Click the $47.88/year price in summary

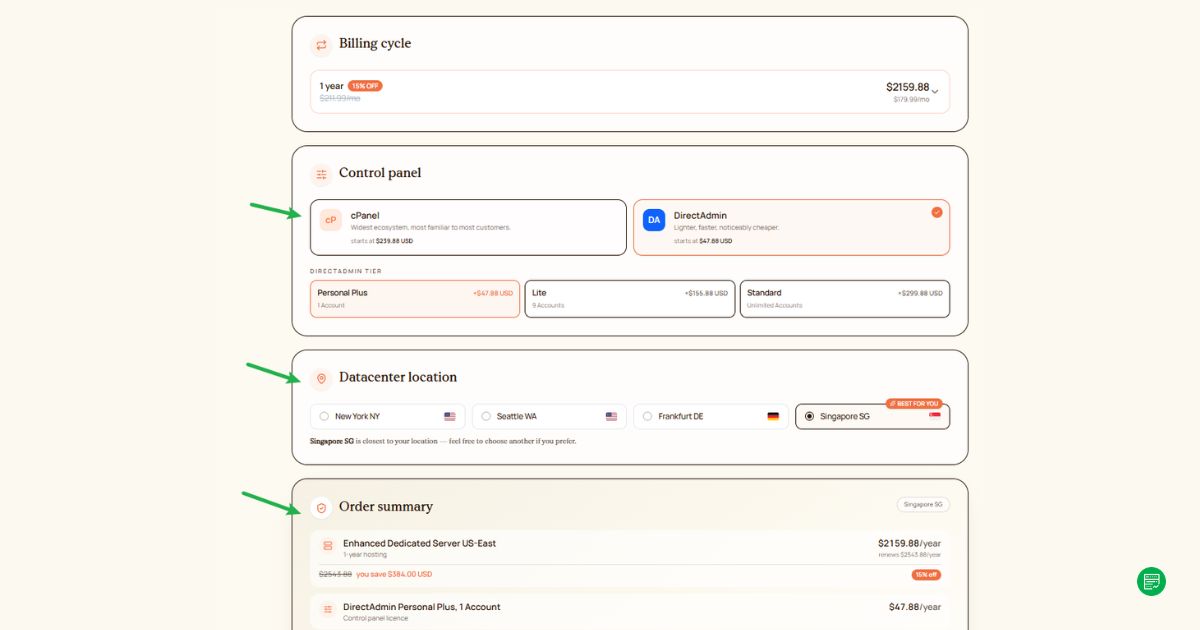point(915,607)
